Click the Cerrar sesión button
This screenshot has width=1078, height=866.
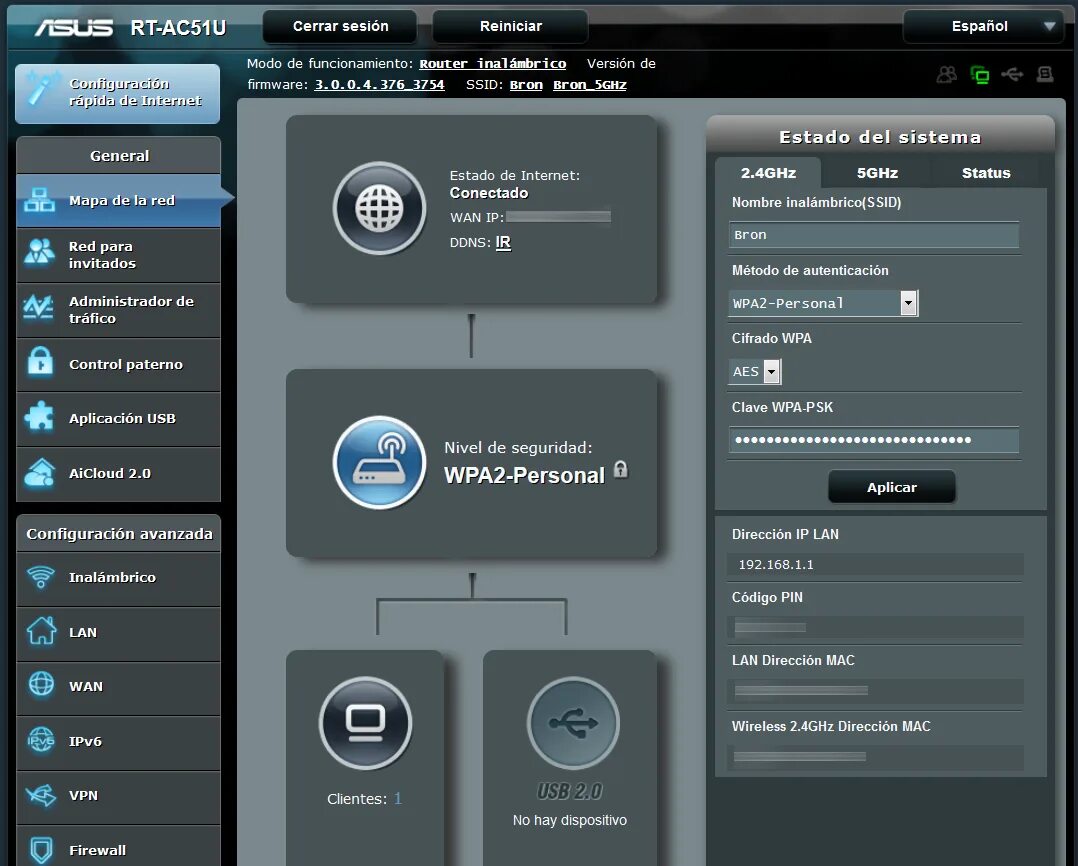point(339,26)
